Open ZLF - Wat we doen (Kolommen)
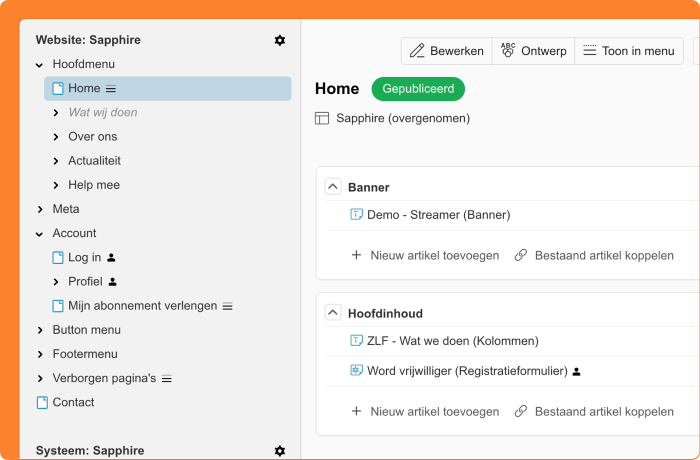Image resolution: width=700 pixels, height=460 pixels. (x=453, y=341)
